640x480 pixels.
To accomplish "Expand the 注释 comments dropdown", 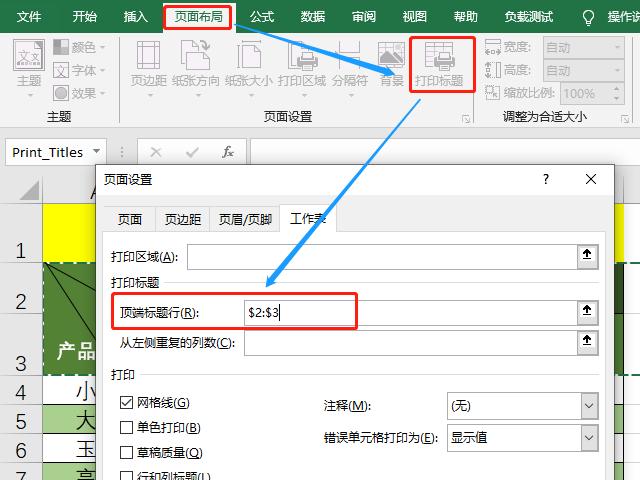I will (x=589, y=406).
